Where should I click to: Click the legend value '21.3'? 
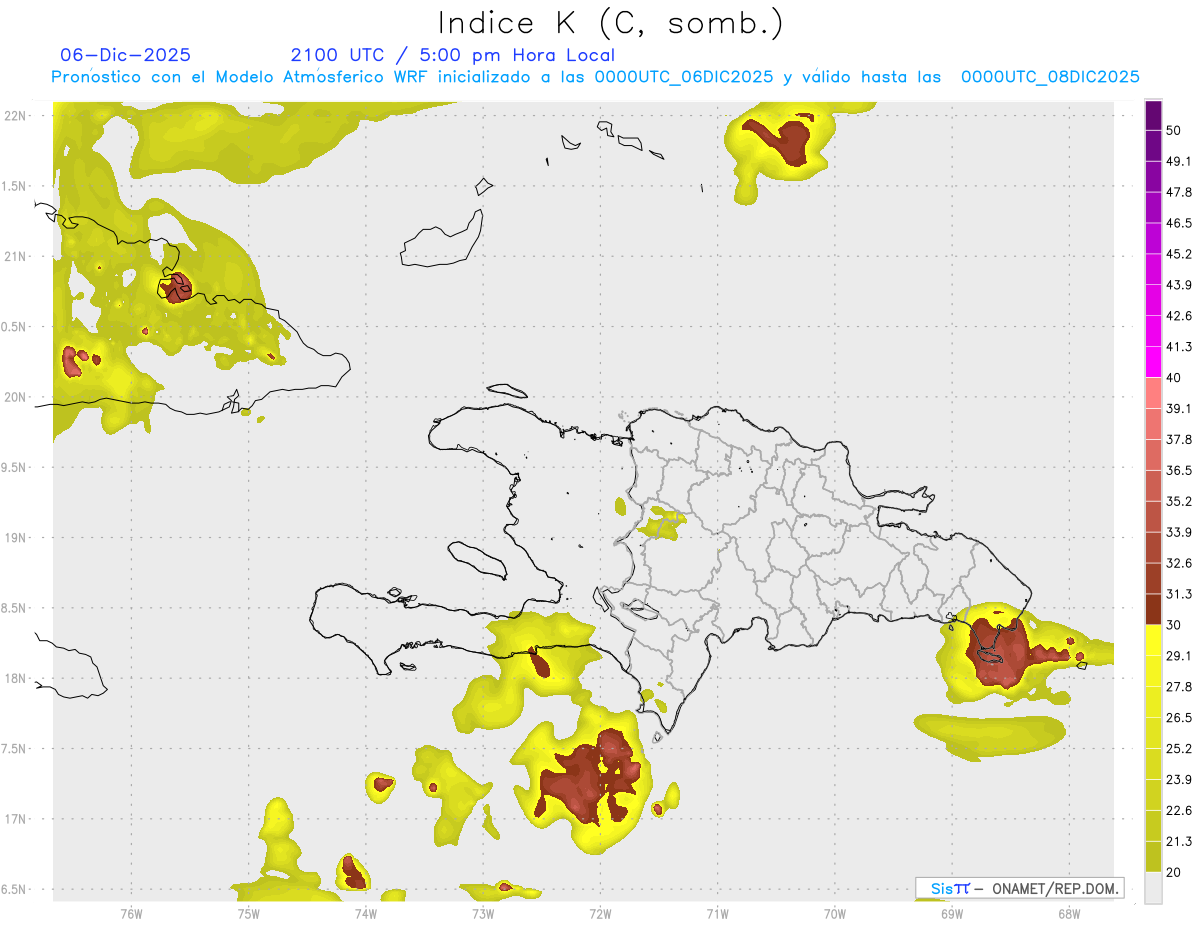1179,842
